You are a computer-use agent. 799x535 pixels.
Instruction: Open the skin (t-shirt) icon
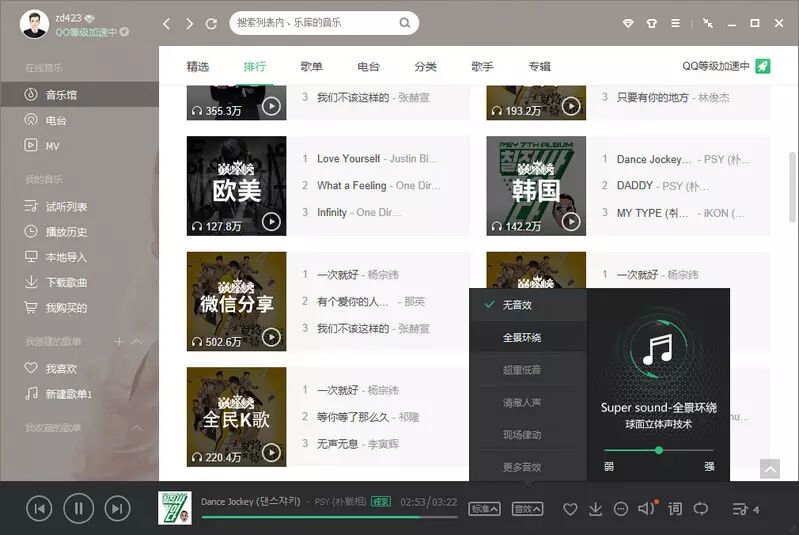coord(651,23)
